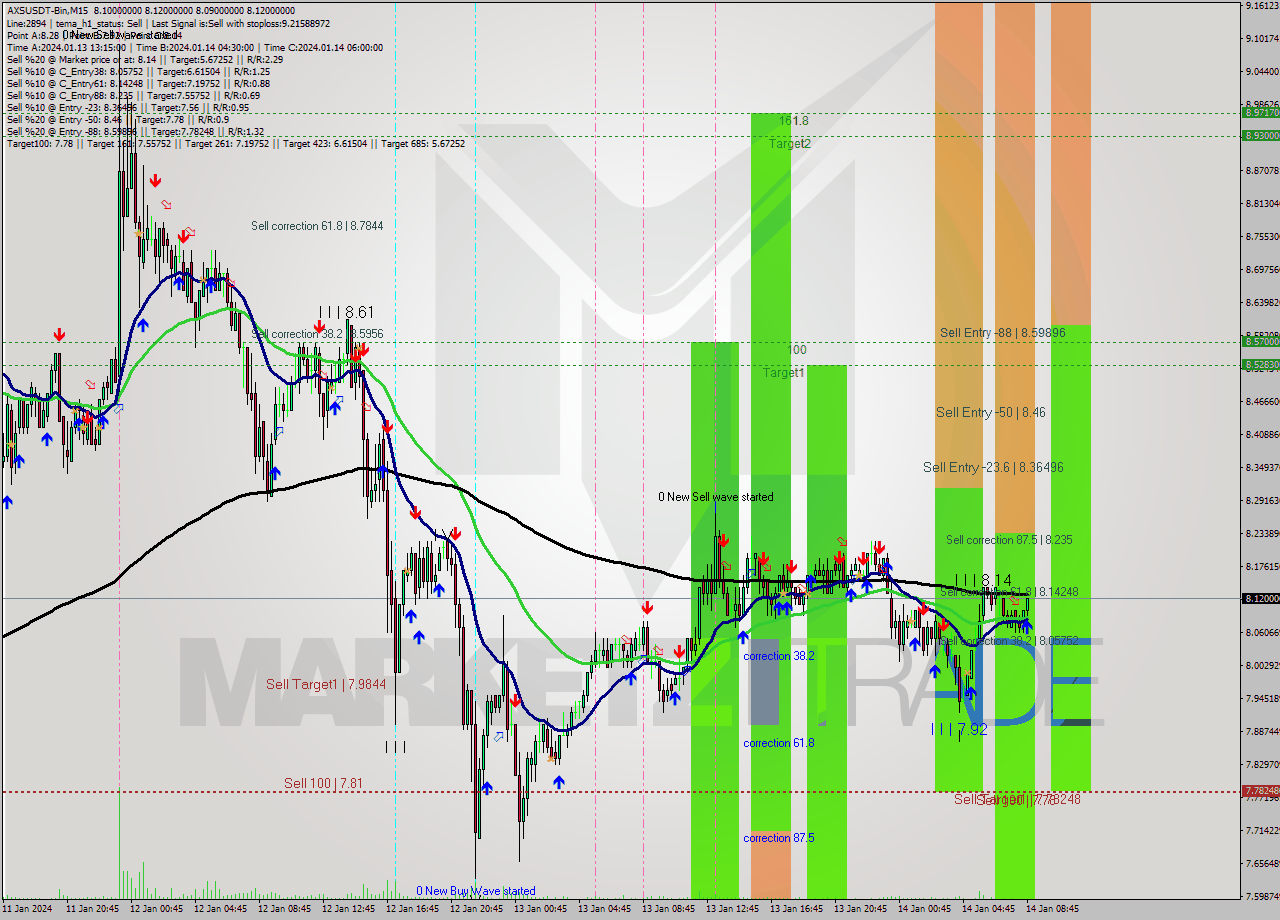Click the 'Sell %10 @ C_Entry38: 8.05752' line
The width and height of the screenshot is (1280, 920).
click(x=138, y=71)
